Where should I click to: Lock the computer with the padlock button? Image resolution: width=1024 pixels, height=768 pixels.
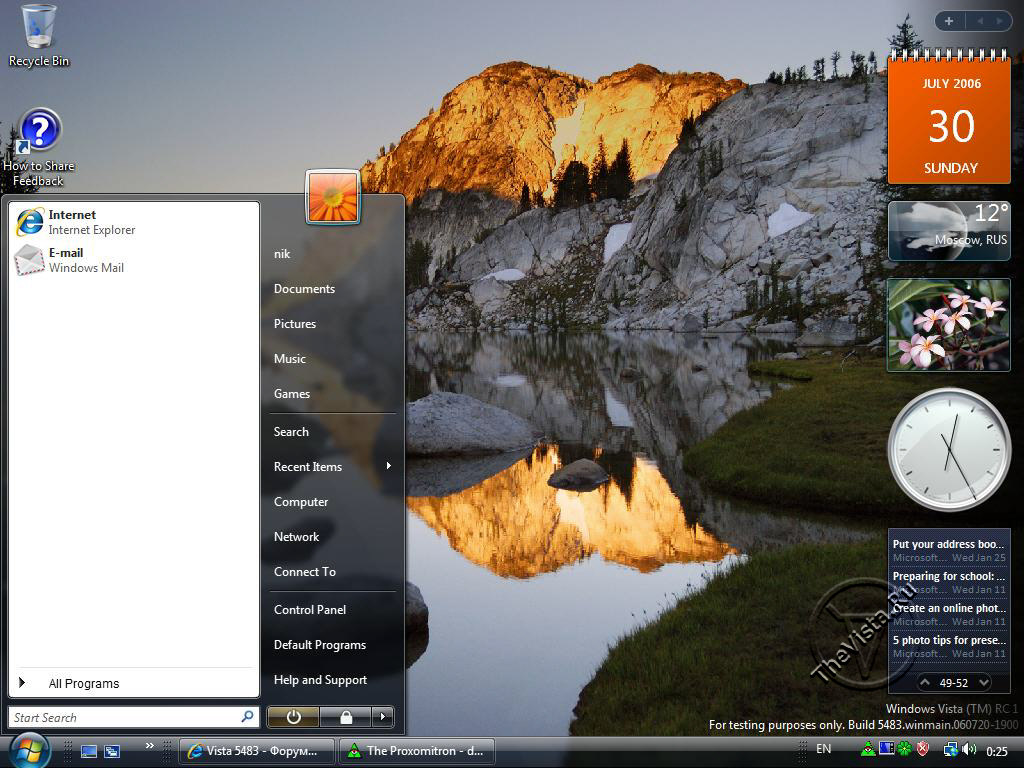[345, 717]
